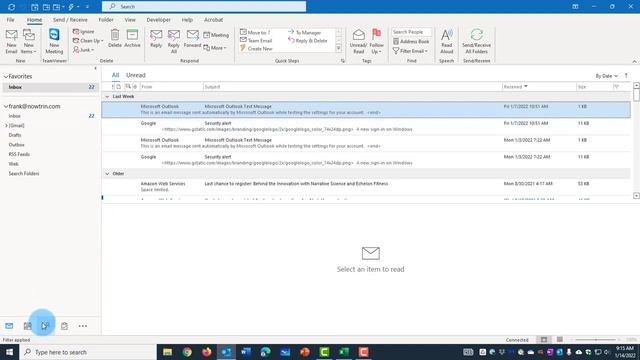
Task: Click Ignore conversation button
Action: point(84,31)
